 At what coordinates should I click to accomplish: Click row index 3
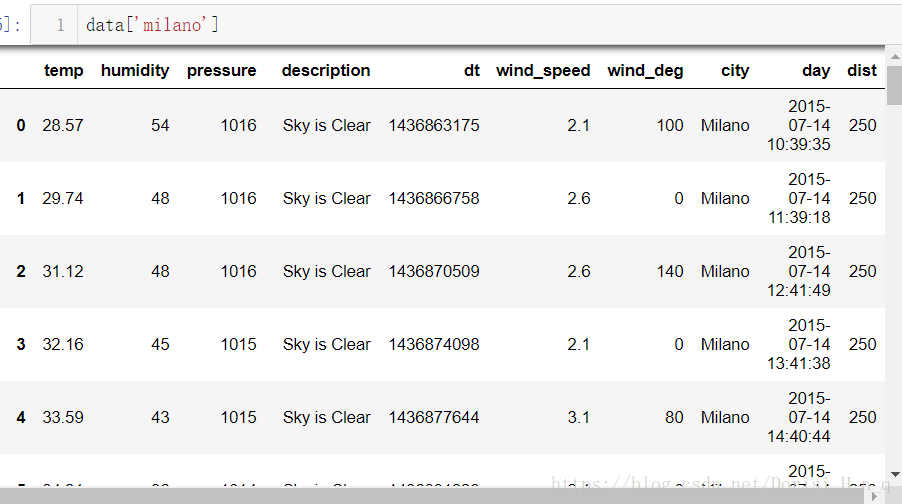(x=21, y=345)
